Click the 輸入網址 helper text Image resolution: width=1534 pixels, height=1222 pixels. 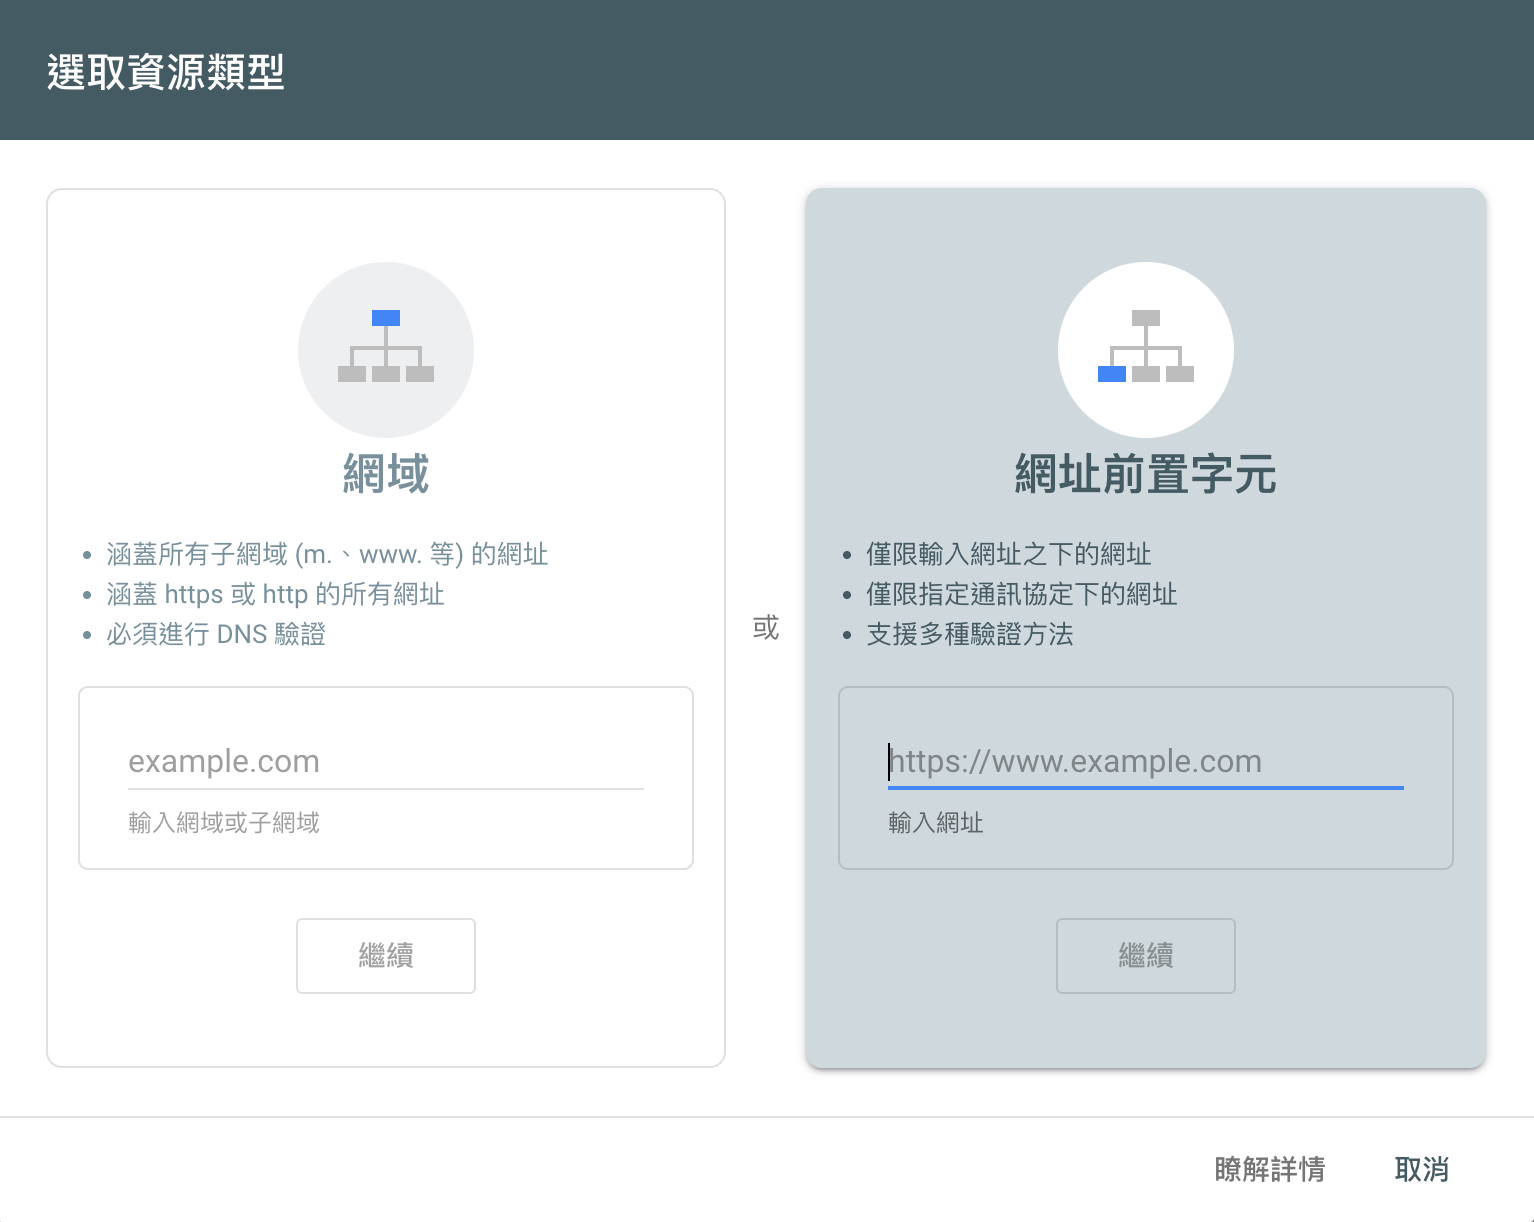pos(934,822)
